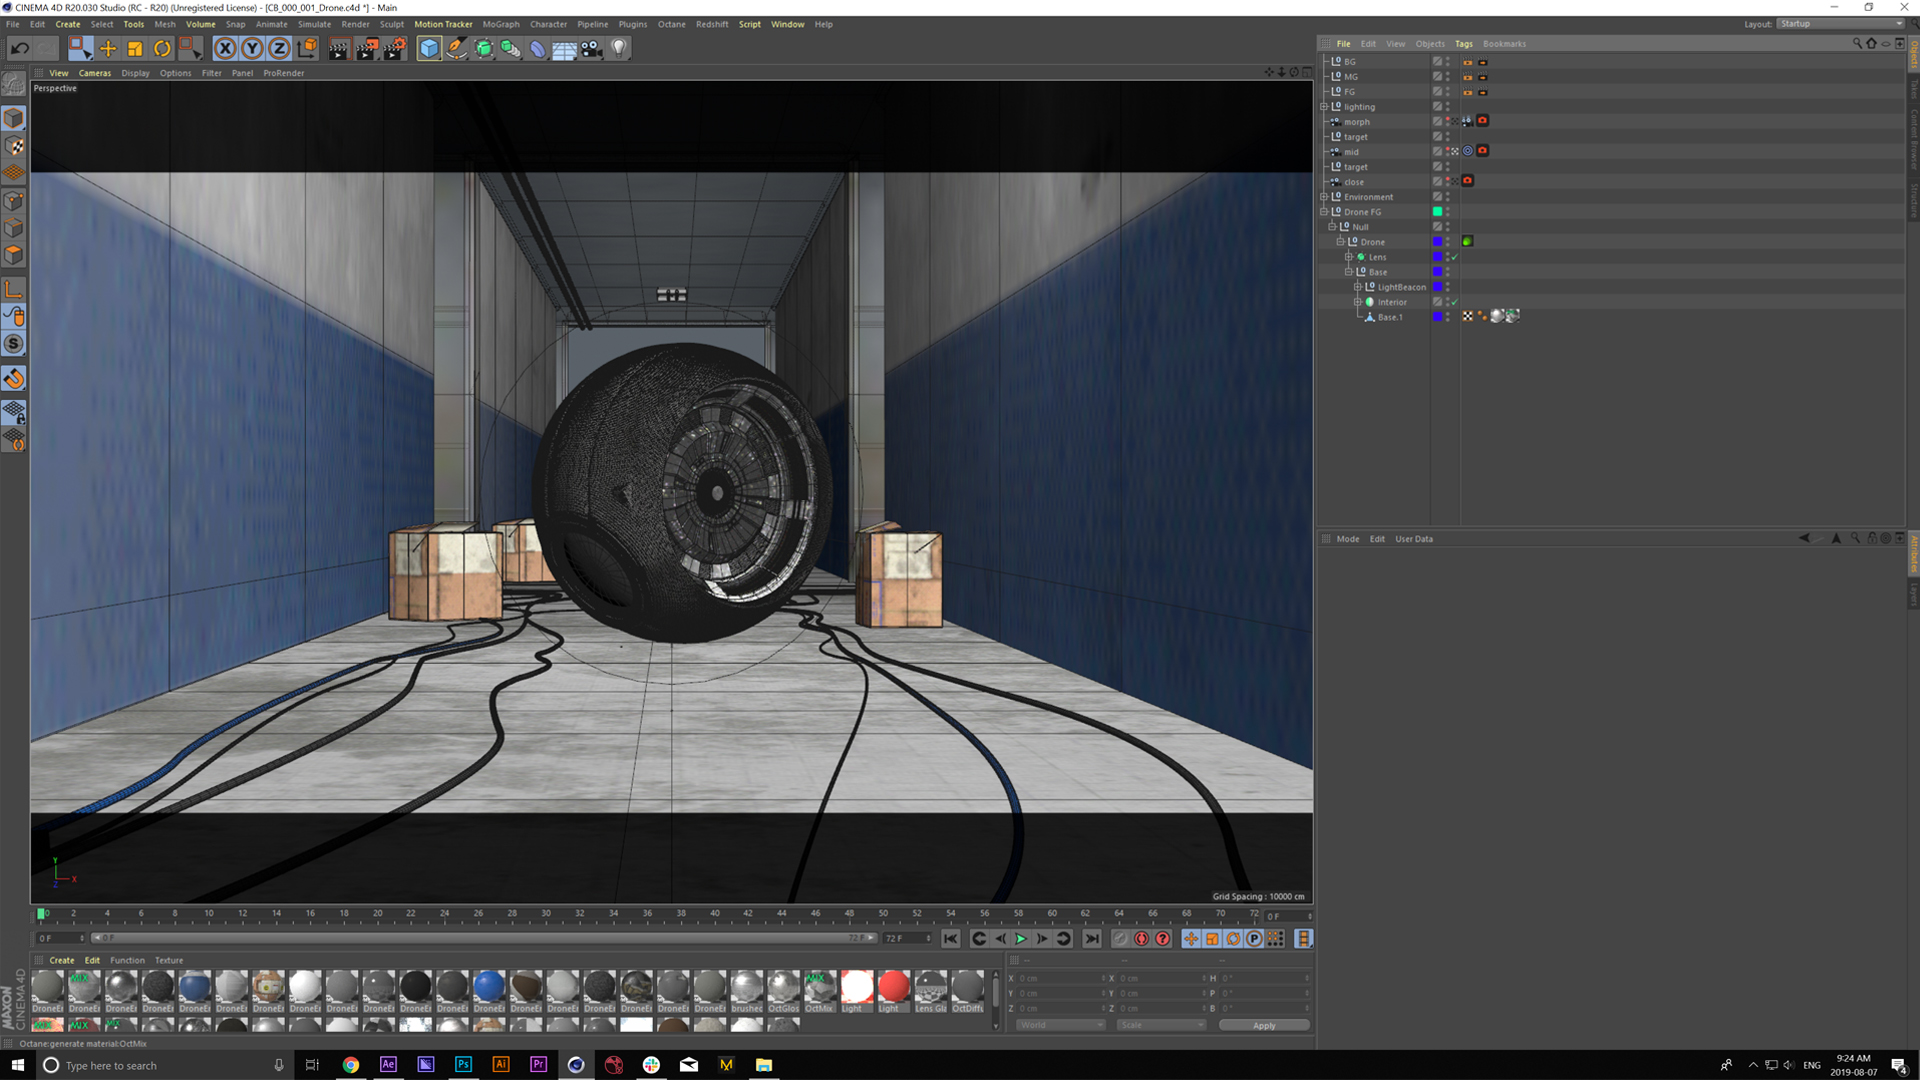This screenshot has width=1920, height=1080.
Task: Toggle the Interior enable checkmark
Action: click(x=1454, y=302)
